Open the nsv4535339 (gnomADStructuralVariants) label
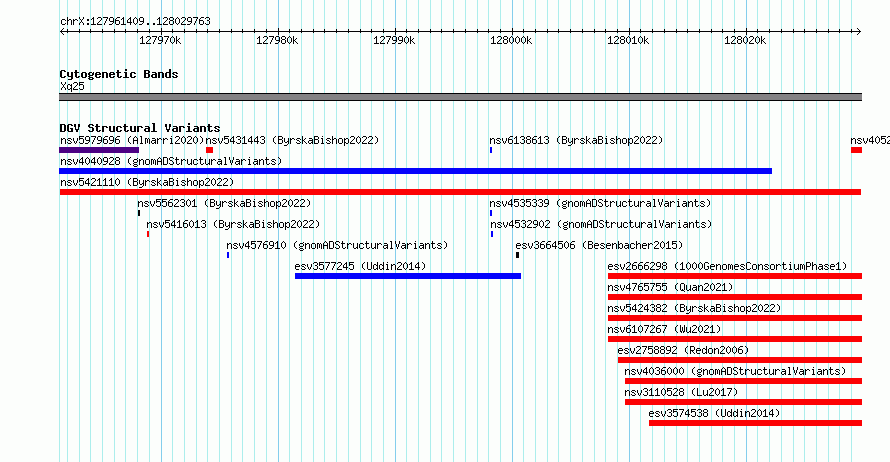Image resolution: width=890 pixels, height=462 pixels. pyautogui.click(x=600, y=203)
